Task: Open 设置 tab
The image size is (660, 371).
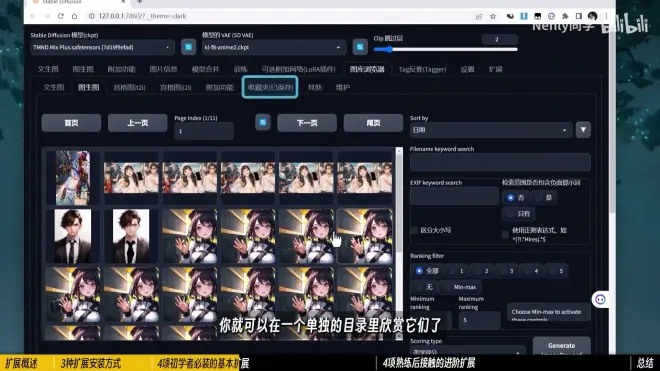Action: pos(467,69)
